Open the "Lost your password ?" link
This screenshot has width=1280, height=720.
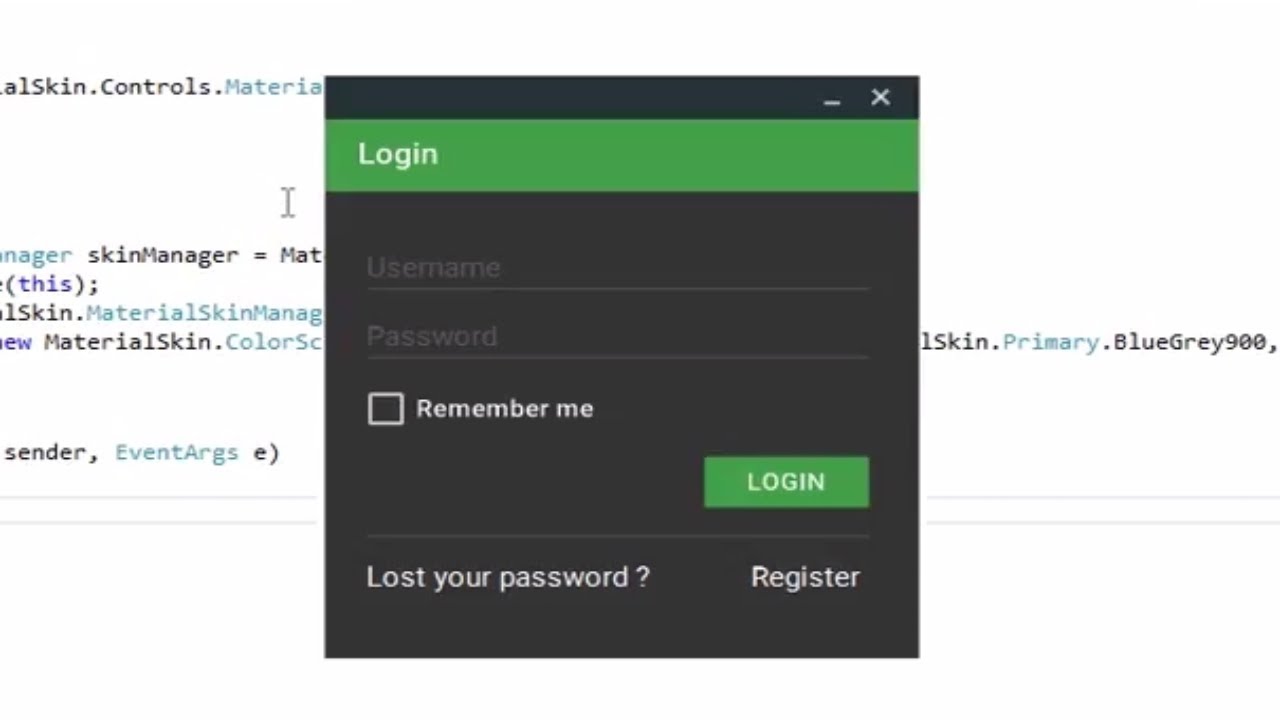(508, 577)
